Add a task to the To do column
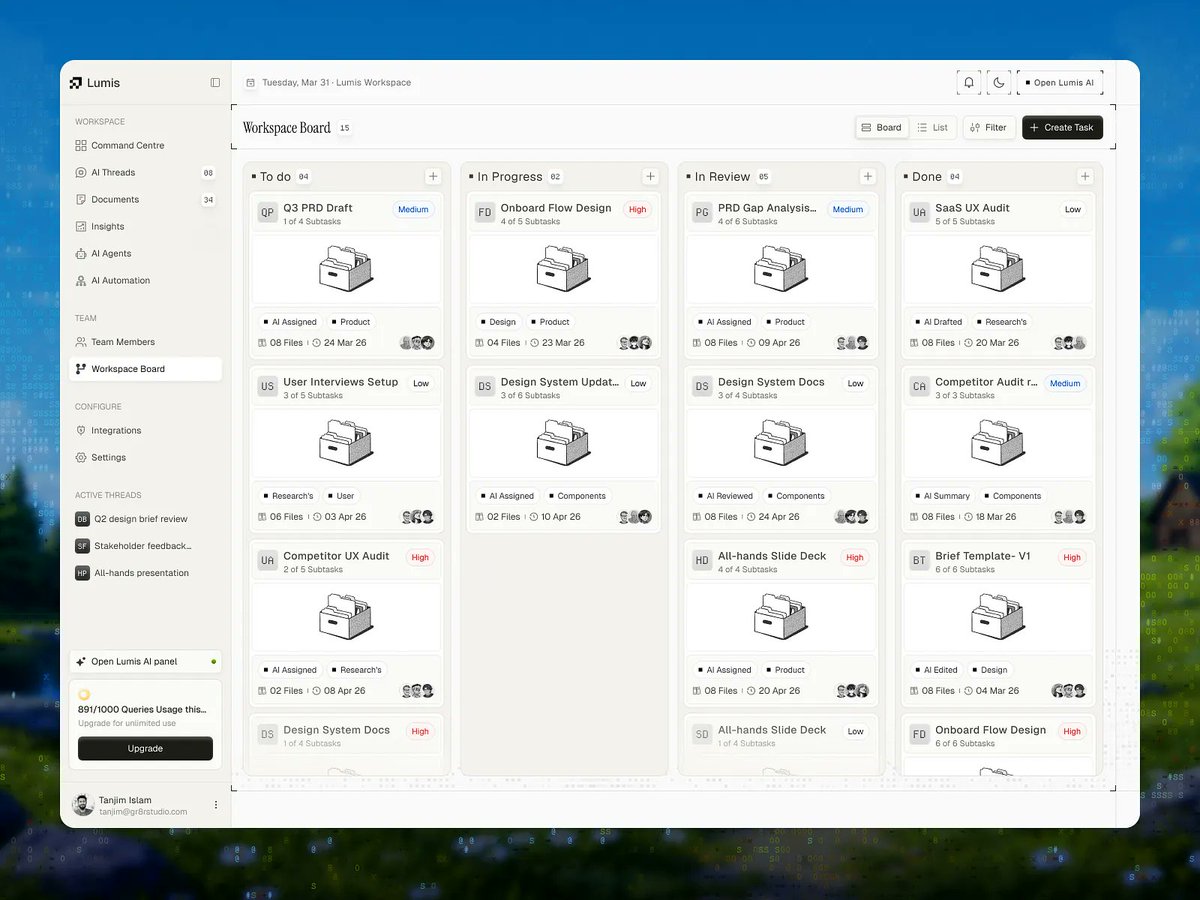The image size is (1200, 900). (433, 177)
